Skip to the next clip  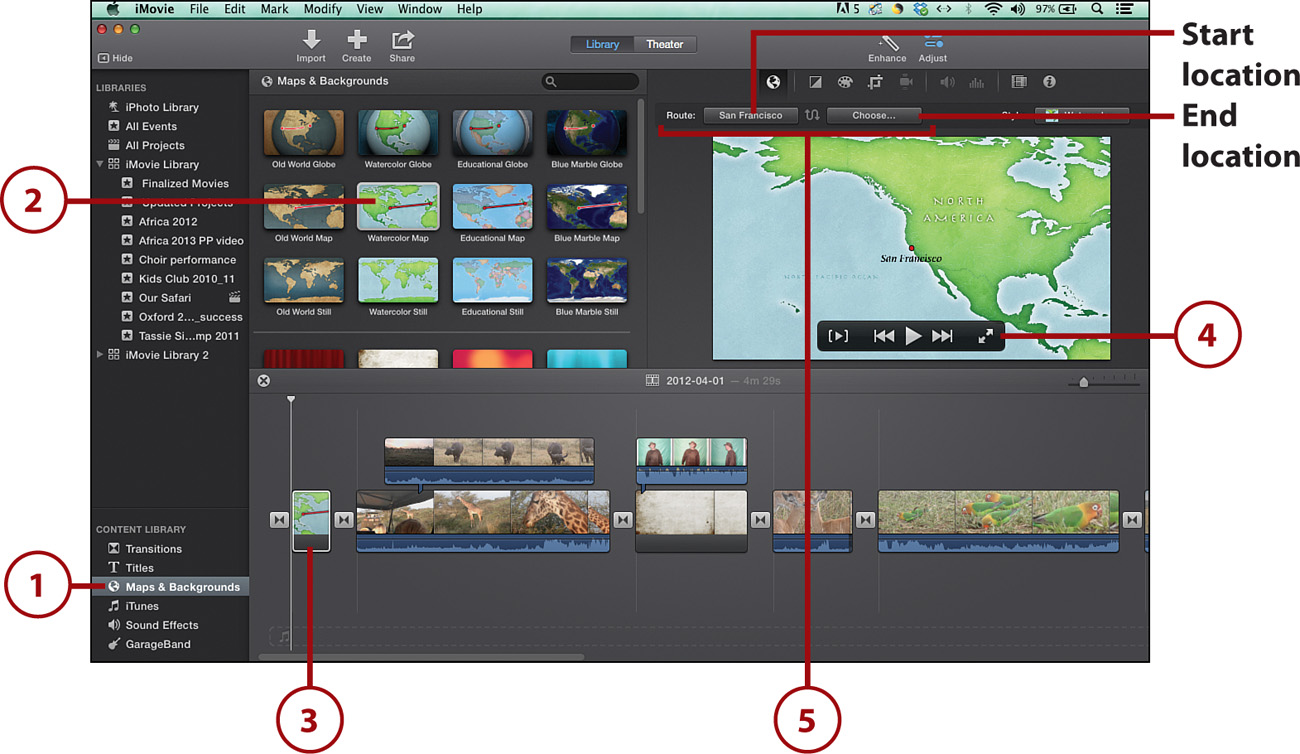tap(942, 336)
